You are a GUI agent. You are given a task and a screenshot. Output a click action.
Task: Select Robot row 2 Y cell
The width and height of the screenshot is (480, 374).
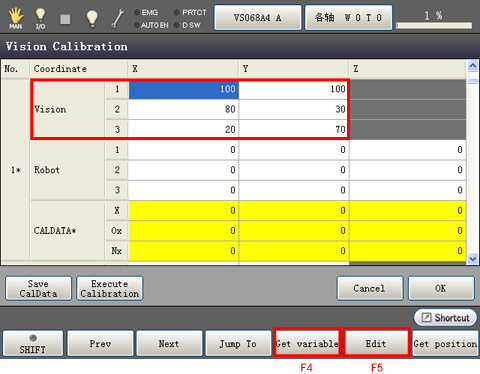click(x=294, y=170)
